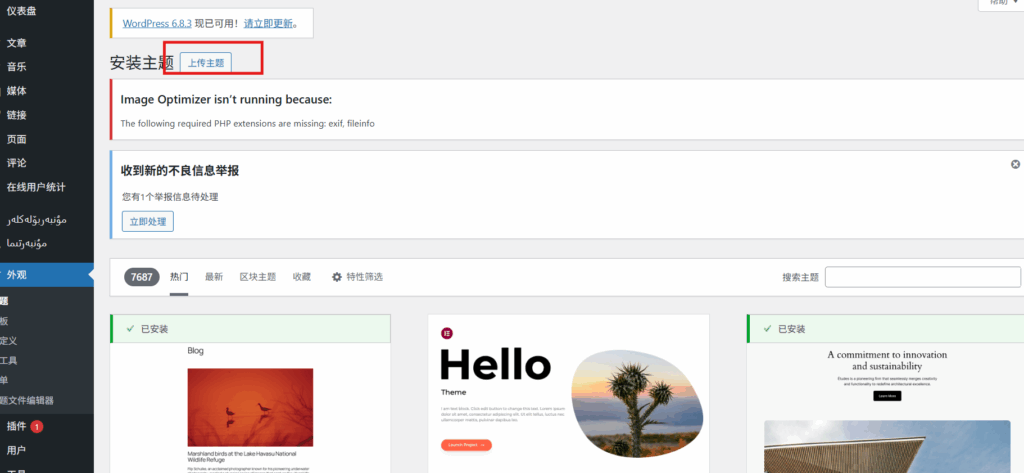Image resolution: width=1024 pixels, height=473 pixels.
Task: Select the Hello theme preview thumbnail
Action: click(568, 400)
